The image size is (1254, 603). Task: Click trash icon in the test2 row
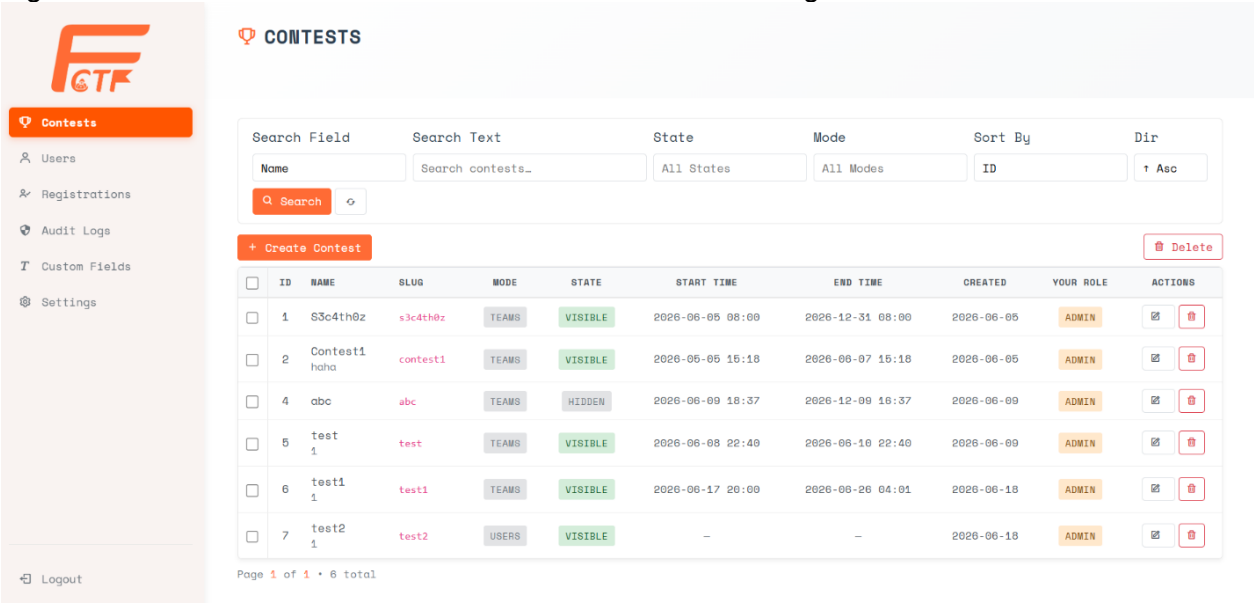point(1191,535)
